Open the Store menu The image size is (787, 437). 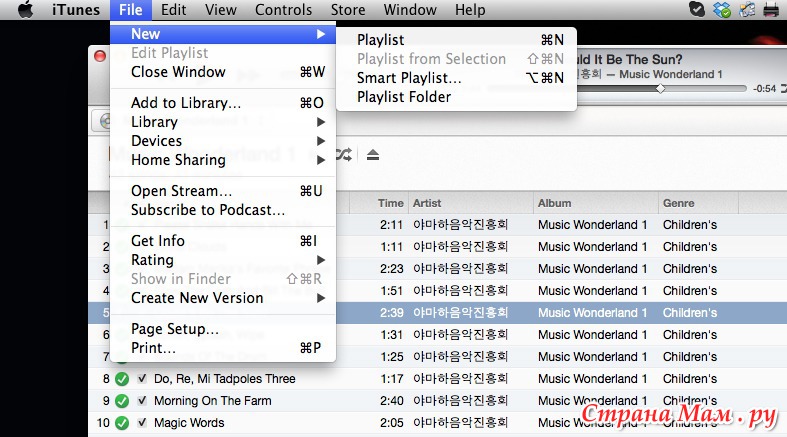tap(348, 10)
